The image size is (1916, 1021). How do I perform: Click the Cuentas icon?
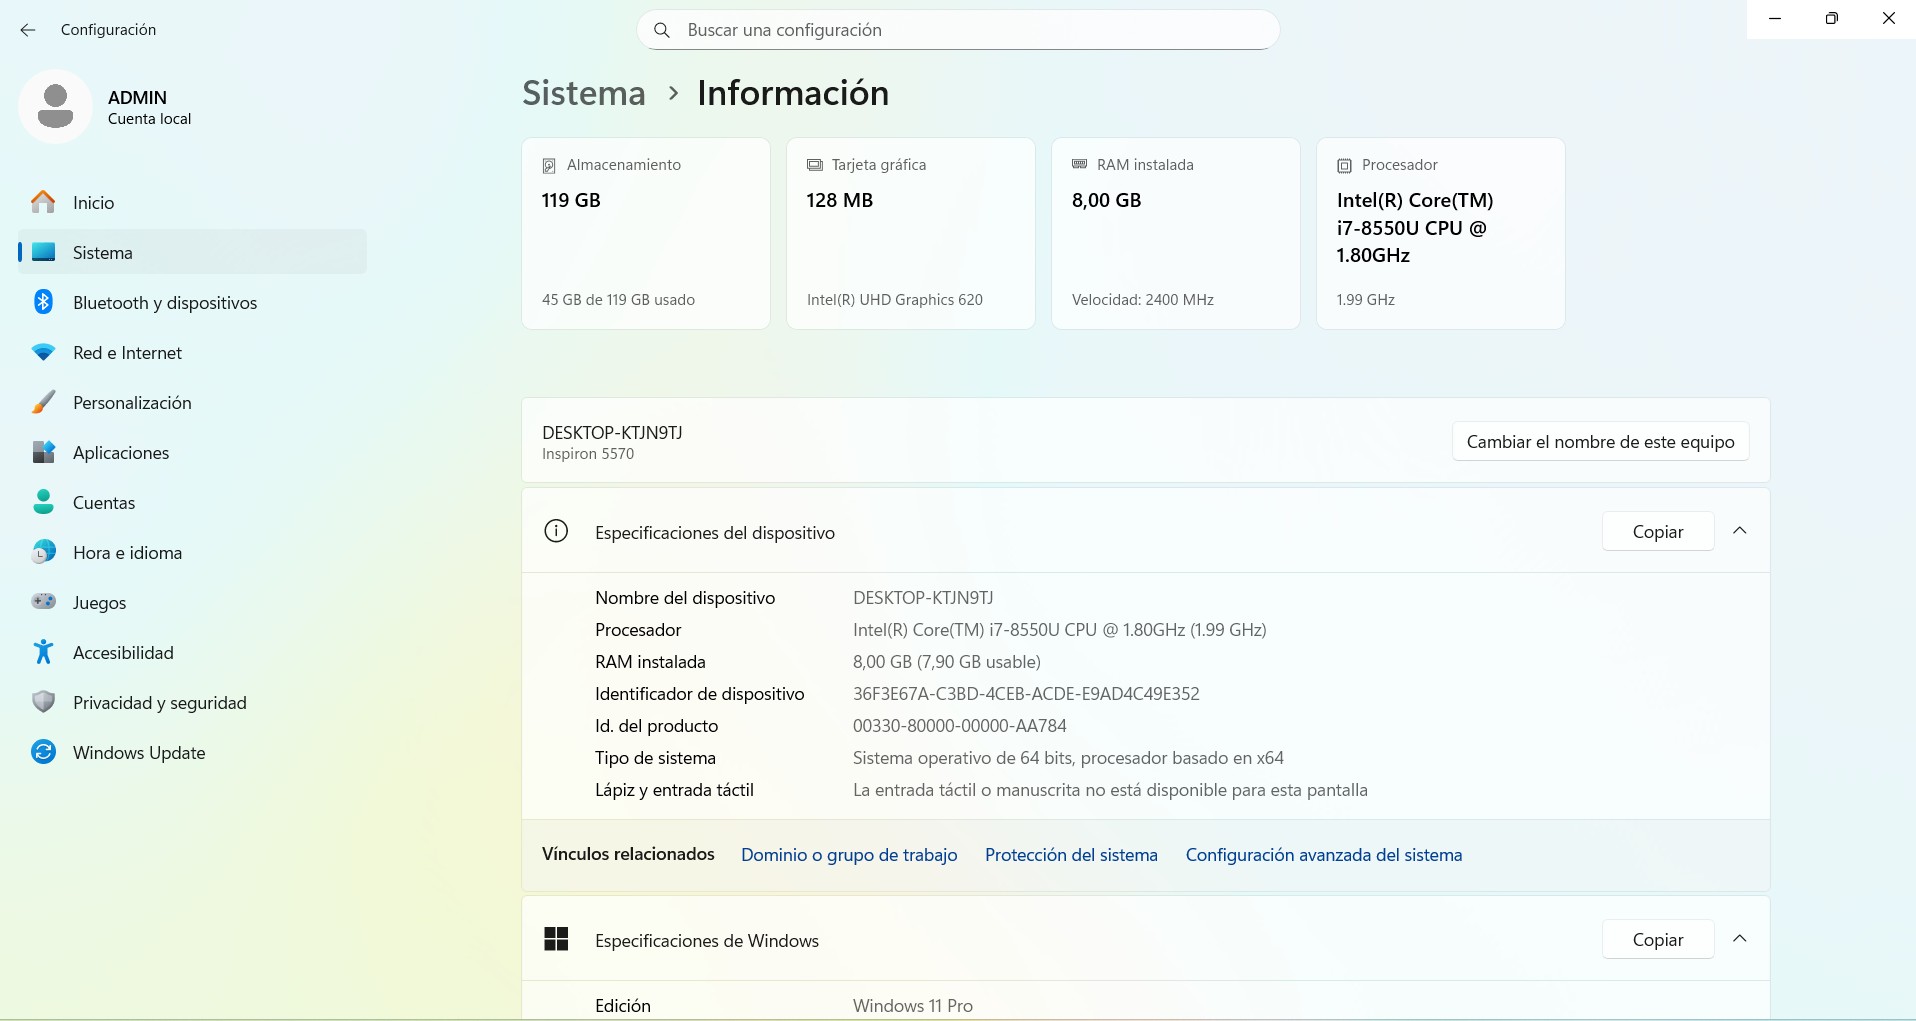[42, 502]
